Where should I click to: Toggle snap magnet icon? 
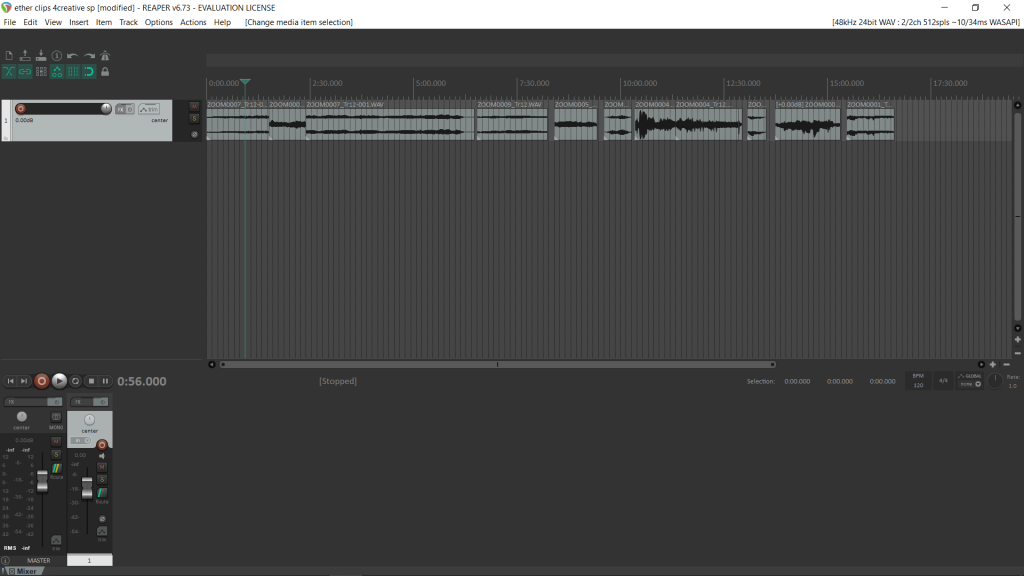tap(89, 72)
